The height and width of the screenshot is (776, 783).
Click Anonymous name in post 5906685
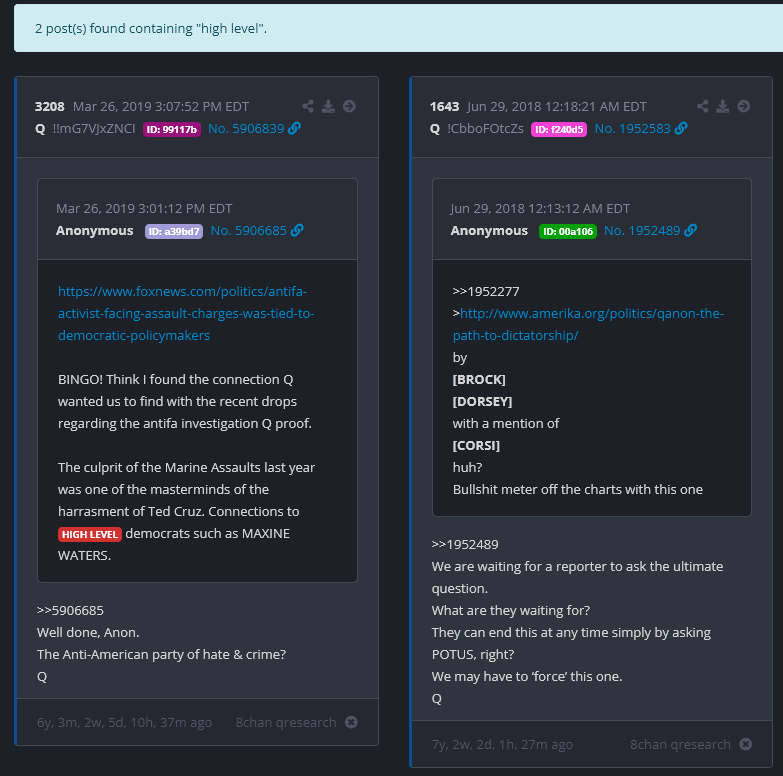tap(94, 231)
